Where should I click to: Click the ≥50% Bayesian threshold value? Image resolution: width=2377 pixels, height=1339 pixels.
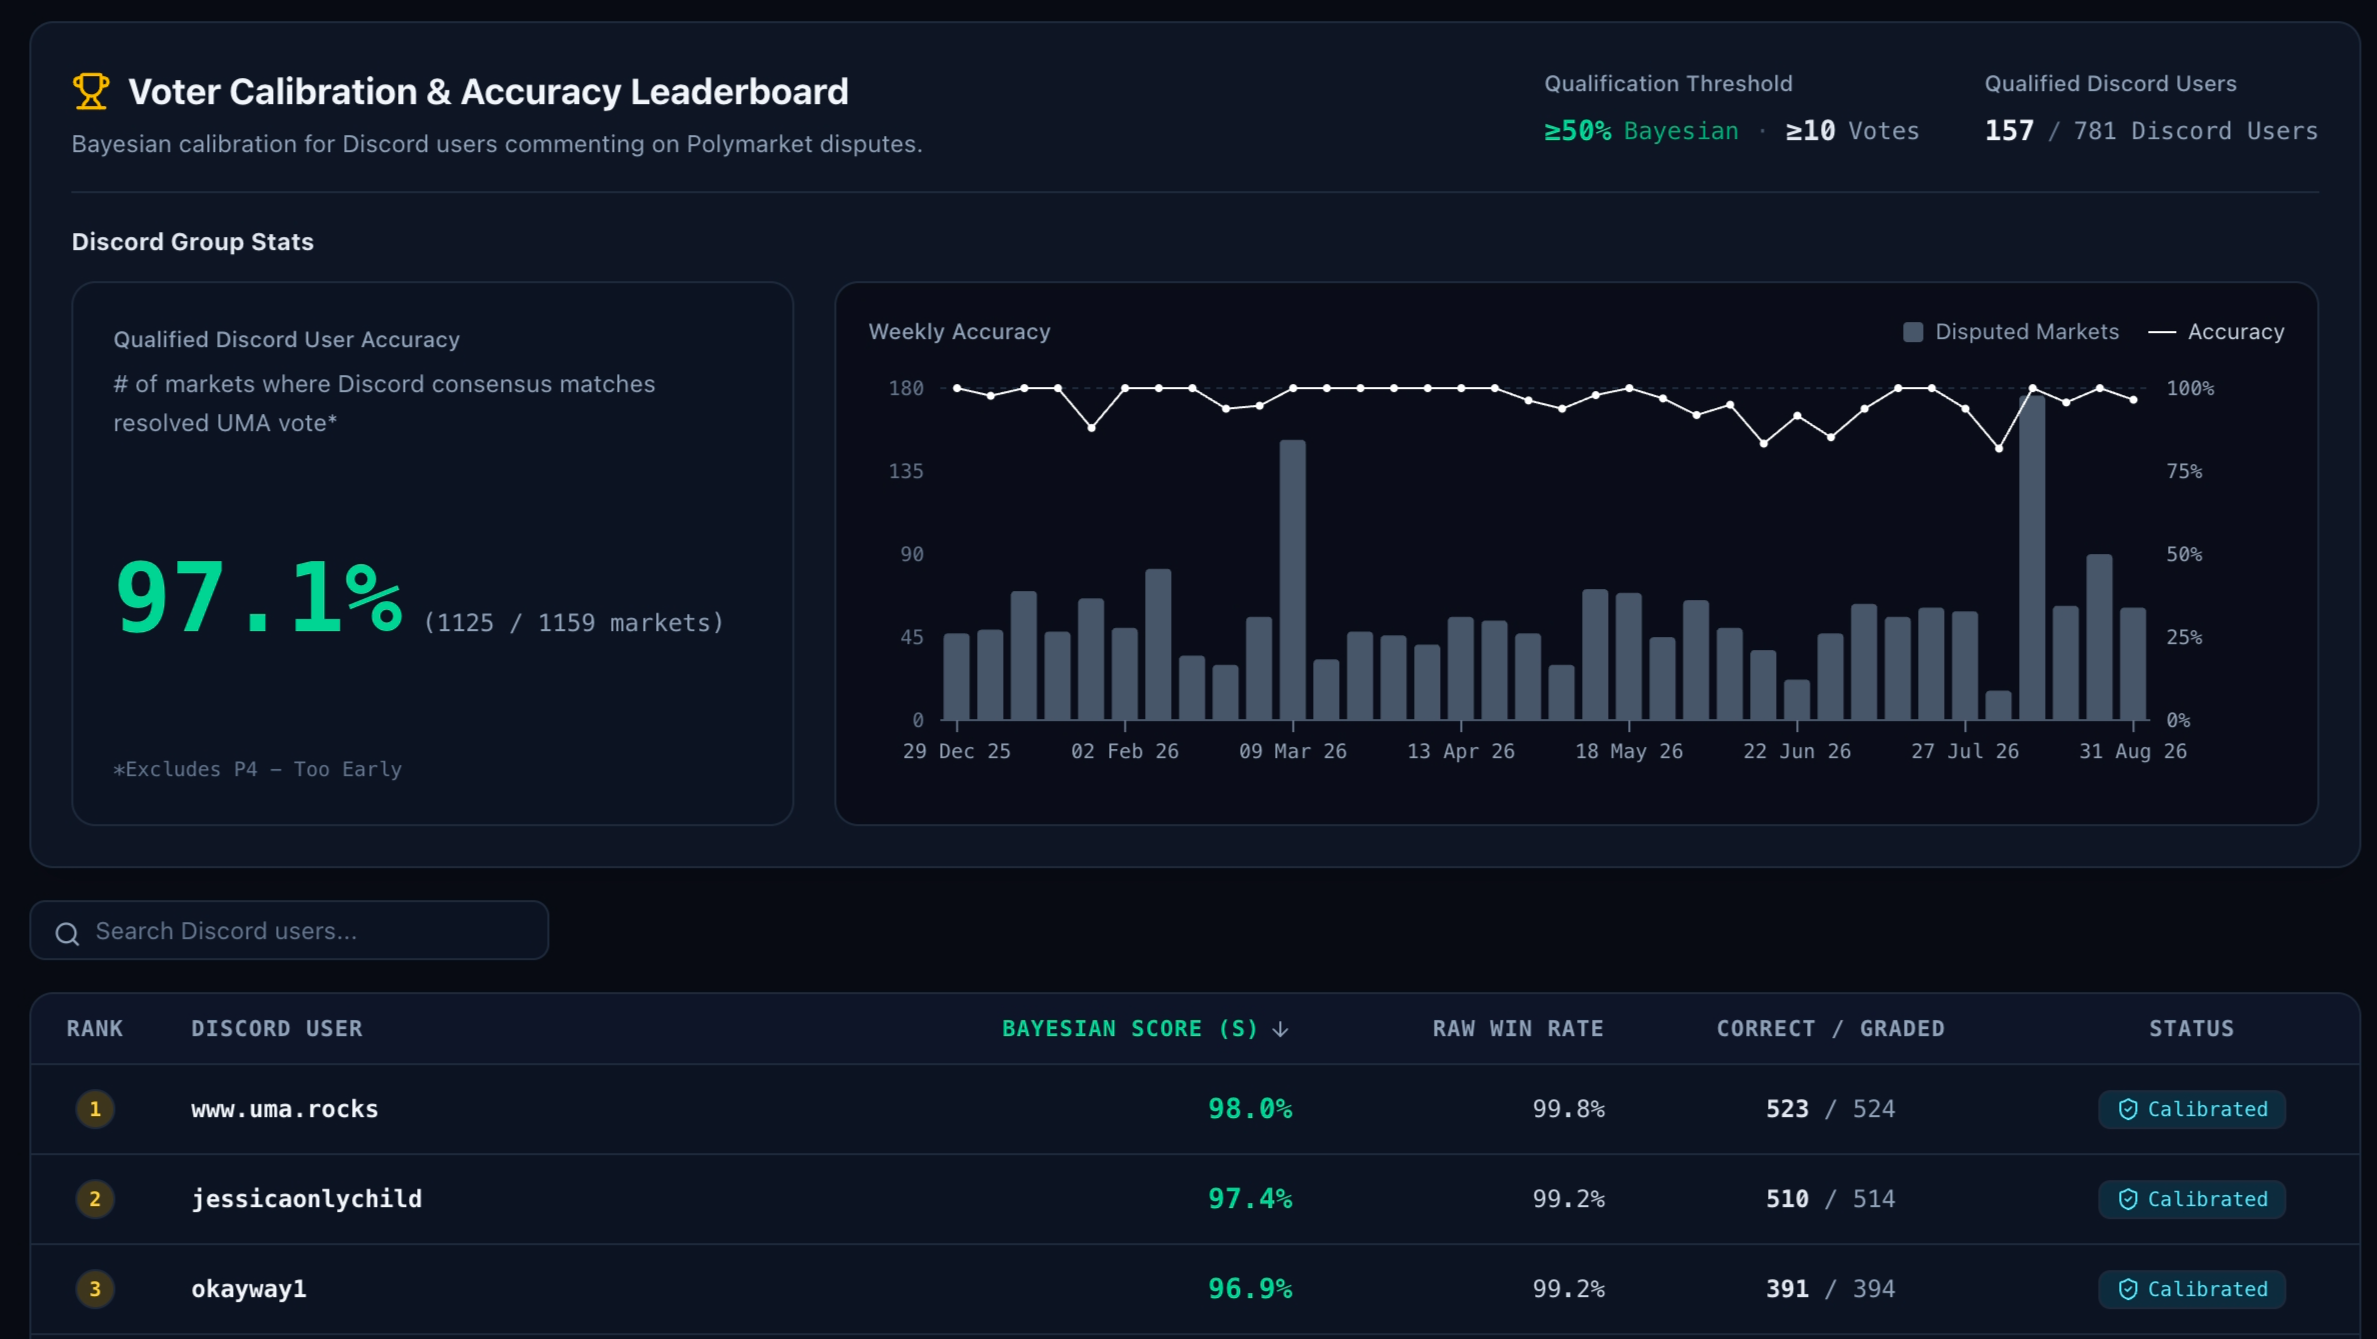[x=1641, y=131]
